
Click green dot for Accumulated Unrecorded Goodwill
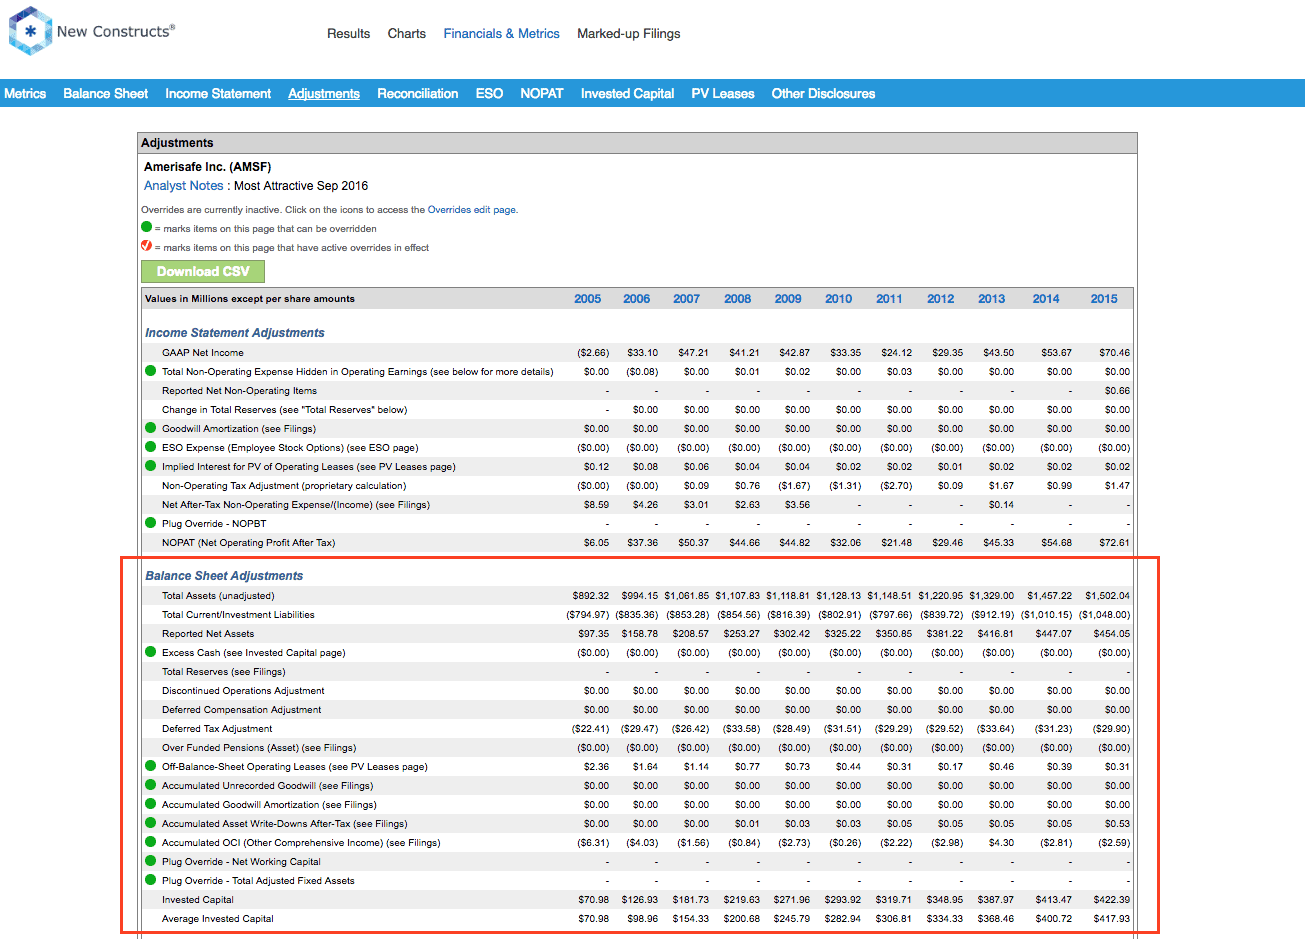pyautogui.click(x=151, y=785)
